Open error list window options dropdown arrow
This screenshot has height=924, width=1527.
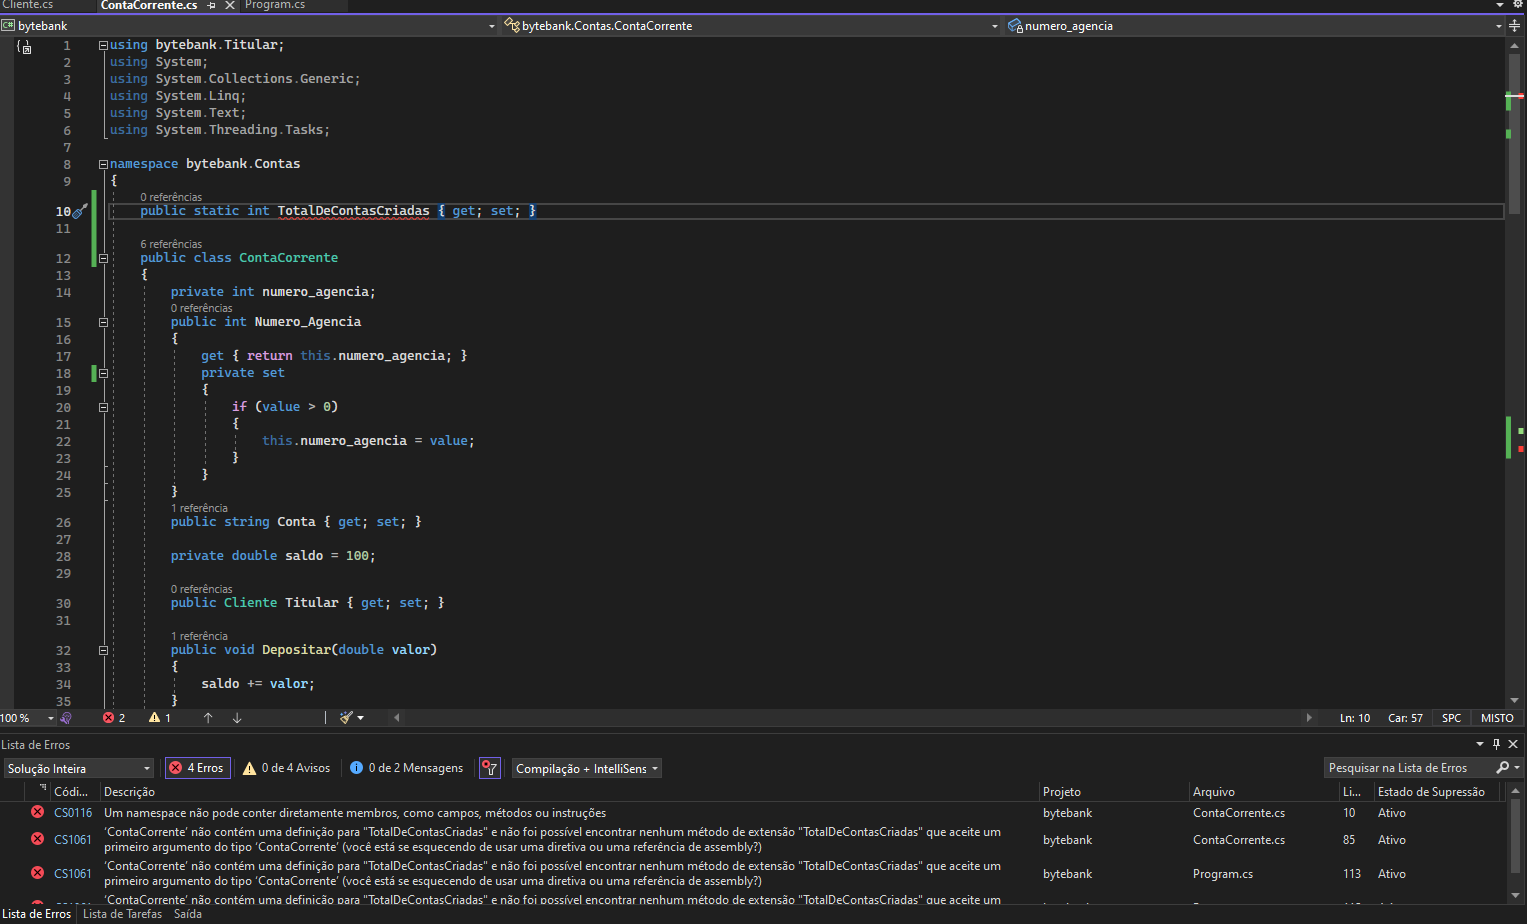pos(1480,744)
